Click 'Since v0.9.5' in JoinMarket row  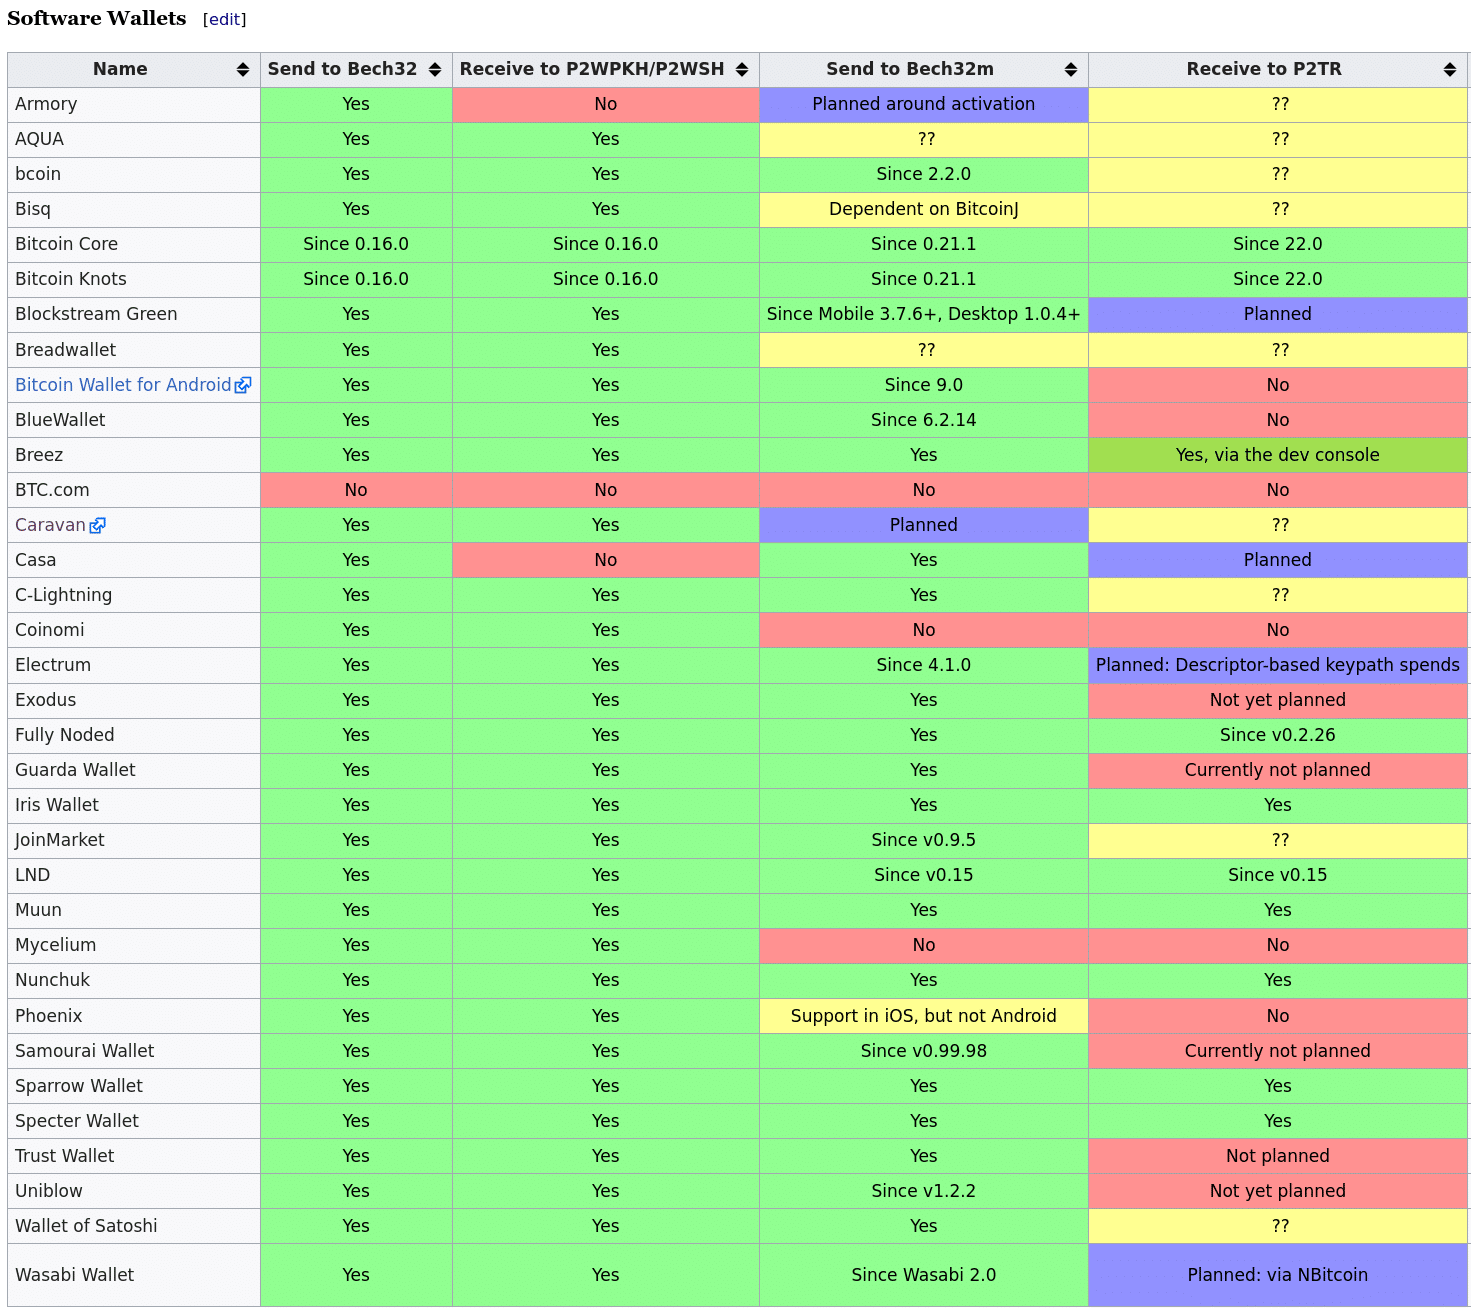(924, 840)
